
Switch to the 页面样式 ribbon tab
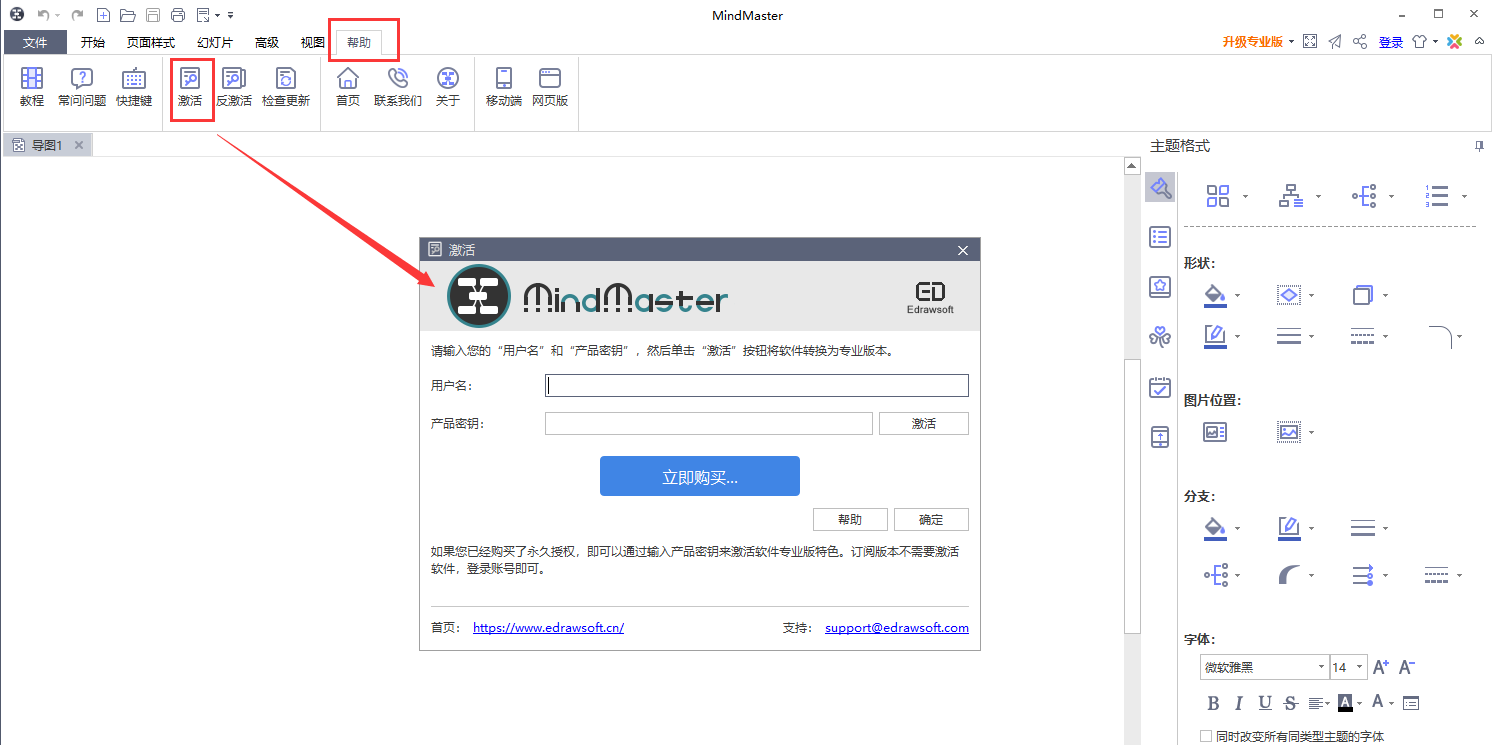pos(151,42)
